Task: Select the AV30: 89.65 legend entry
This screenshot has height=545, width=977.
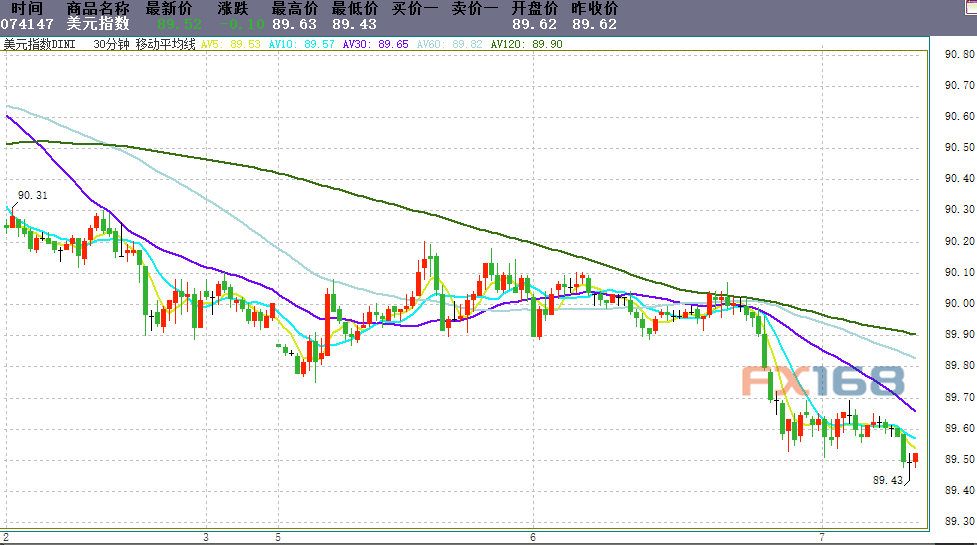Action: 376,44
